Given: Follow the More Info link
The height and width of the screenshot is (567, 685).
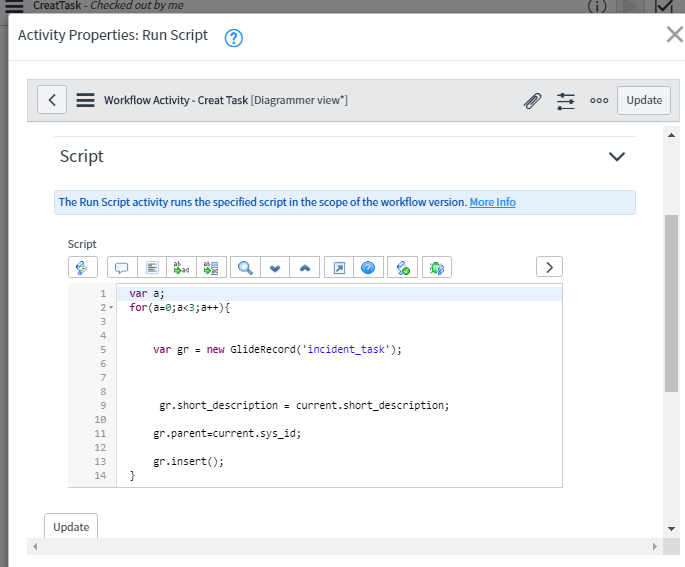Looking at the screenshot, I should coord(492,202).
